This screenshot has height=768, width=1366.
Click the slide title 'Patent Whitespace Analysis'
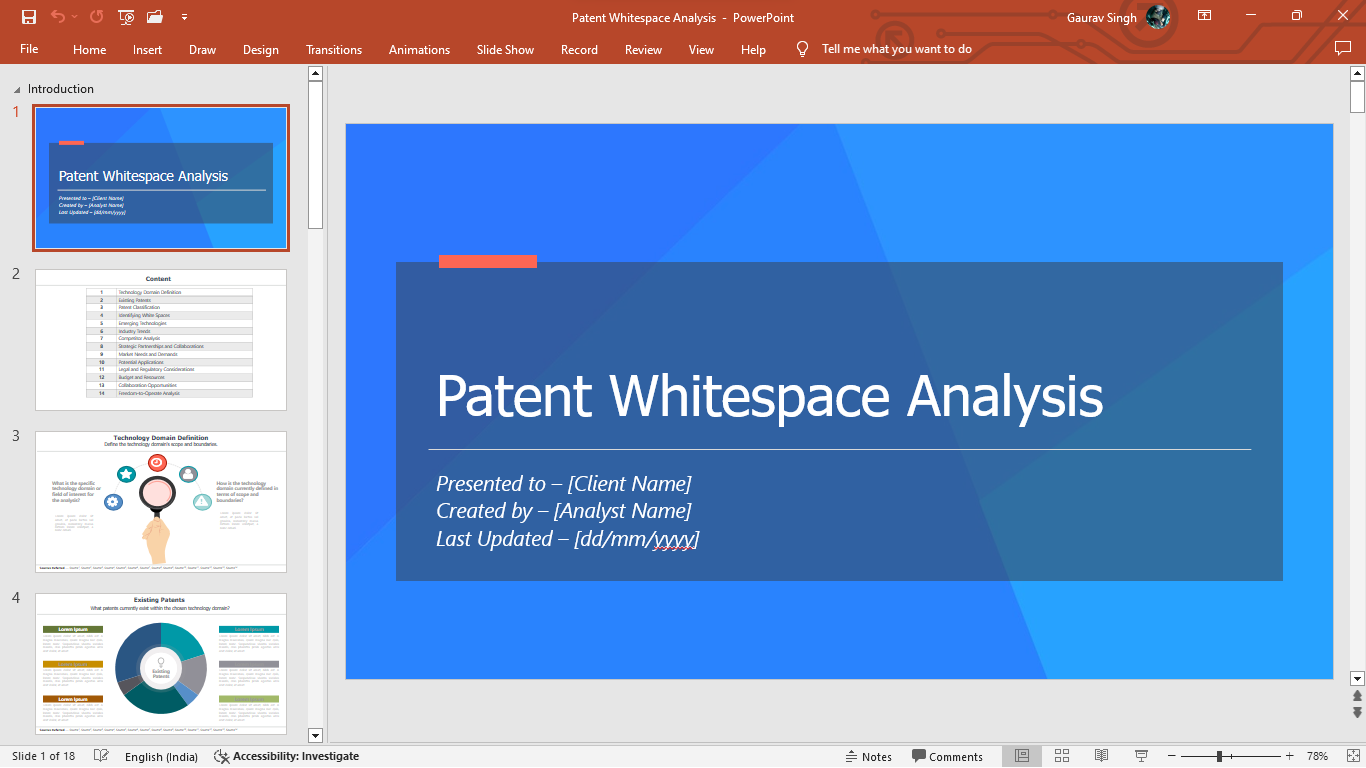769,395
